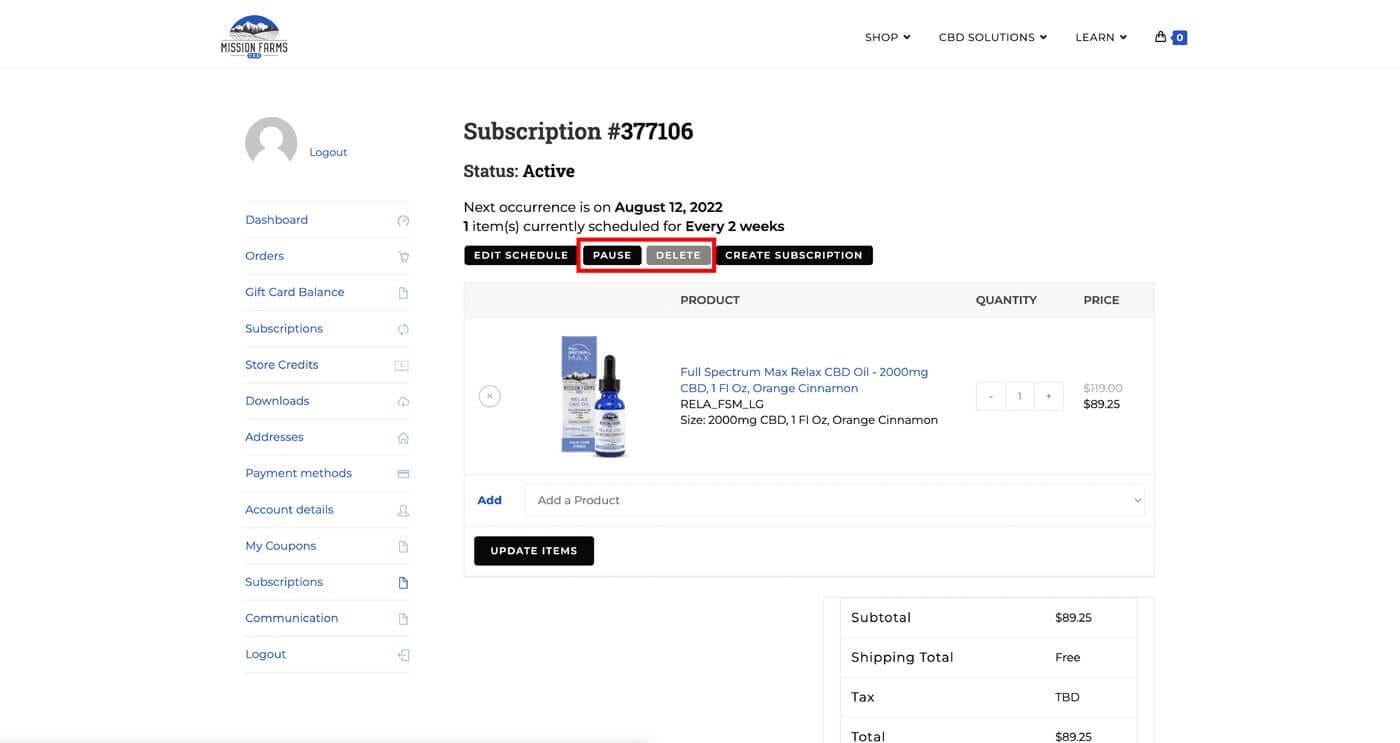
Task: Click the Dashboard gauge icon in sidebar
Action: (x=403, y=220)
